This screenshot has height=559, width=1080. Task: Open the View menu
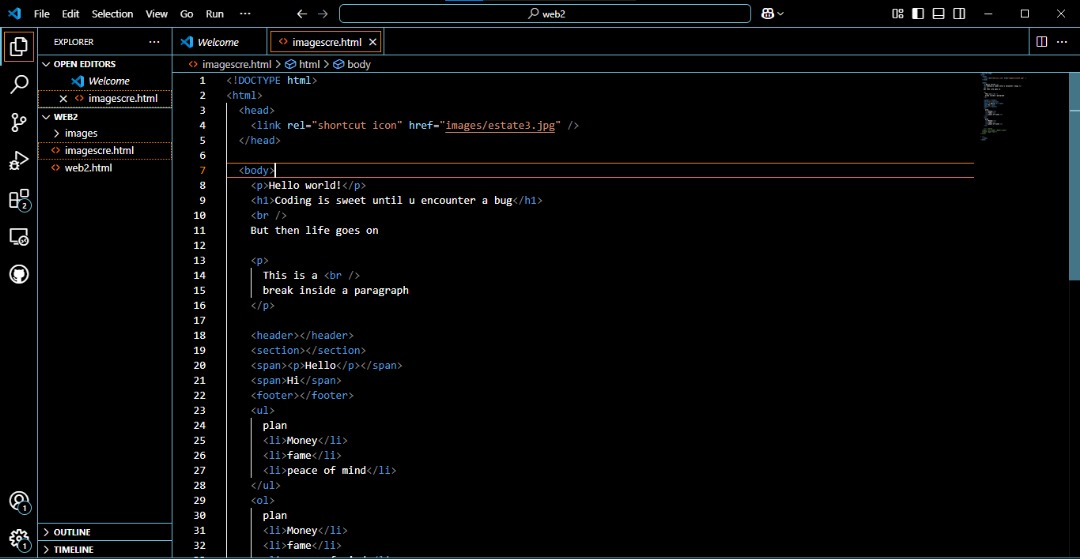pos(156,14)
